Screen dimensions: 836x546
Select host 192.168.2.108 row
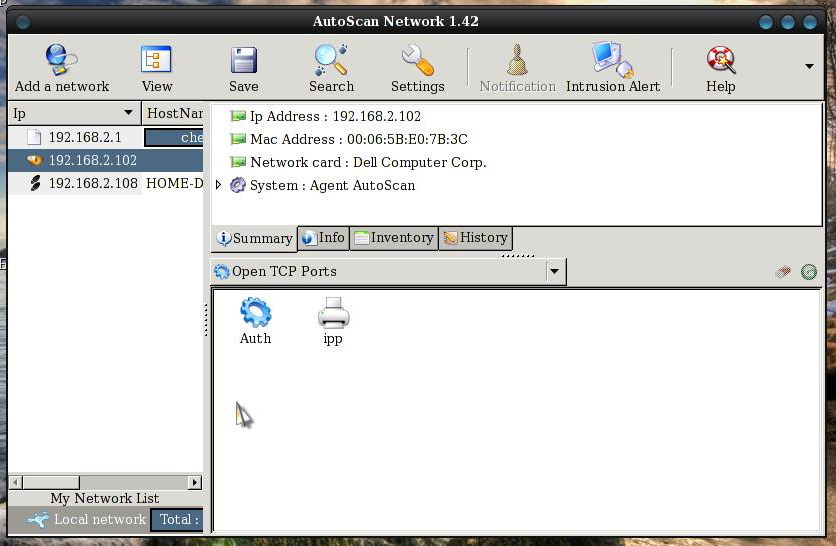[x=106, y=183]
